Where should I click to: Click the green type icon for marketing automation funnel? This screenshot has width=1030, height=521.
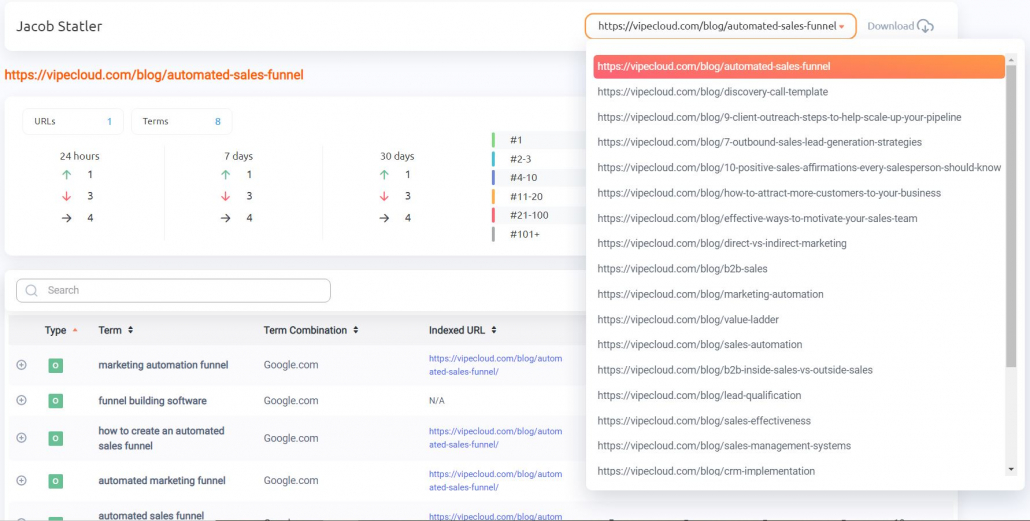(56, 365)
